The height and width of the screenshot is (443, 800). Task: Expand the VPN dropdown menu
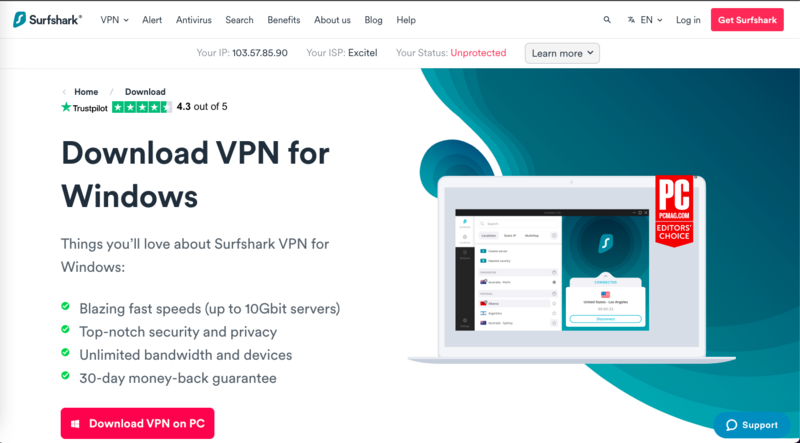(x=114, y=20)
